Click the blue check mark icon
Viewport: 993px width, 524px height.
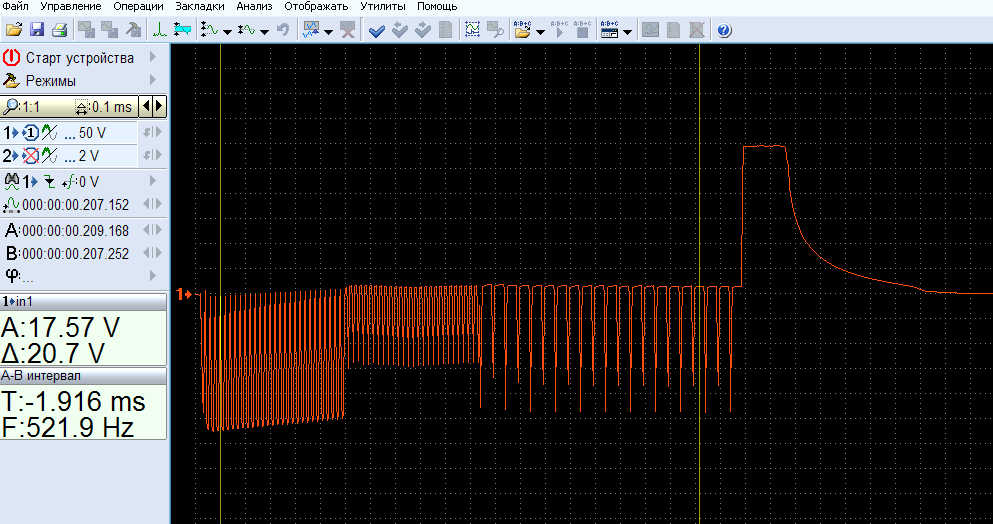[x=377, y=30]
